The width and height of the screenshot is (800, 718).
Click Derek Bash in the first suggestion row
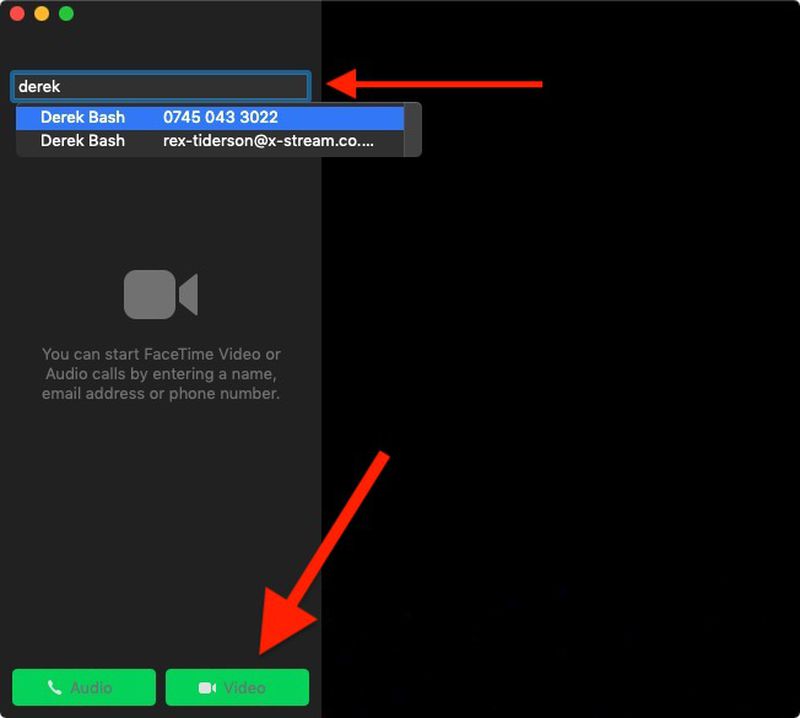(83, 117)
